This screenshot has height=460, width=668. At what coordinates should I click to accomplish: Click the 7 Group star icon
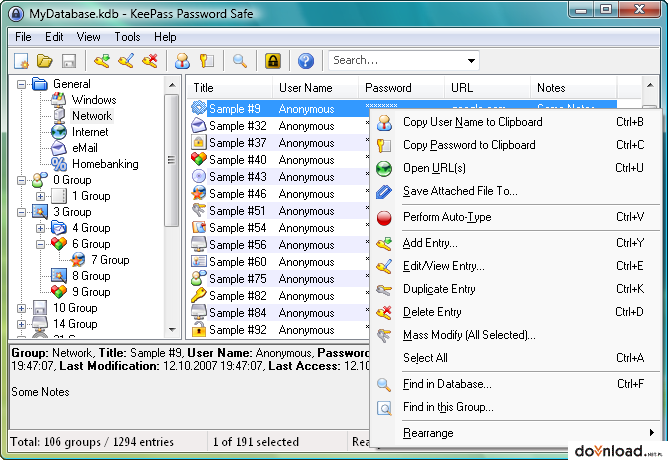click(78, 260)
